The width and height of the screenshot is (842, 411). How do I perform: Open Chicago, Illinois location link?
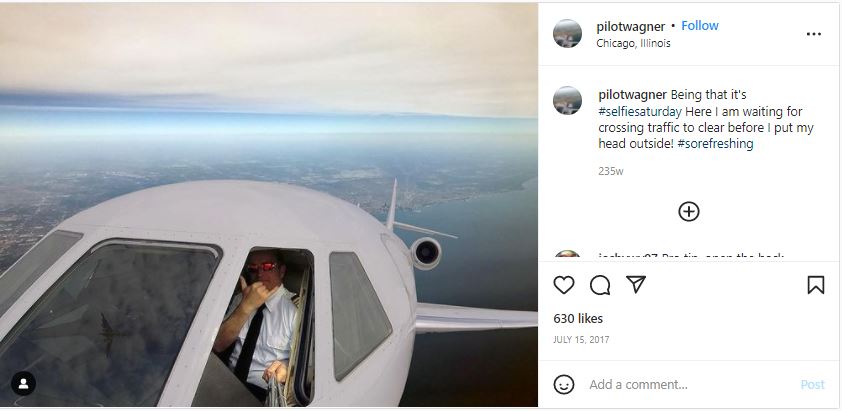(x=633, y=44)
